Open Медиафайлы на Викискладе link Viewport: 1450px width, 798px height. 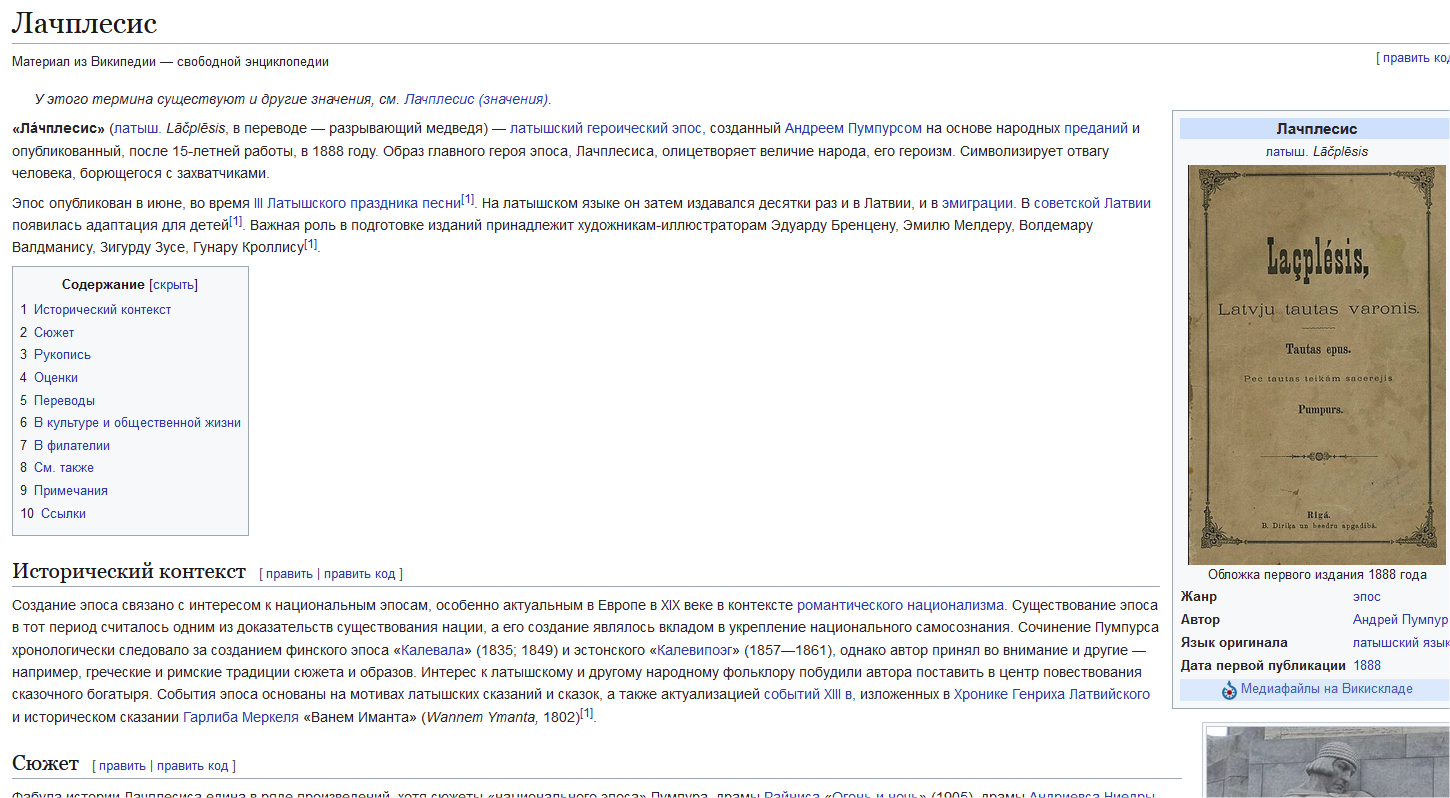point(1327,689)
